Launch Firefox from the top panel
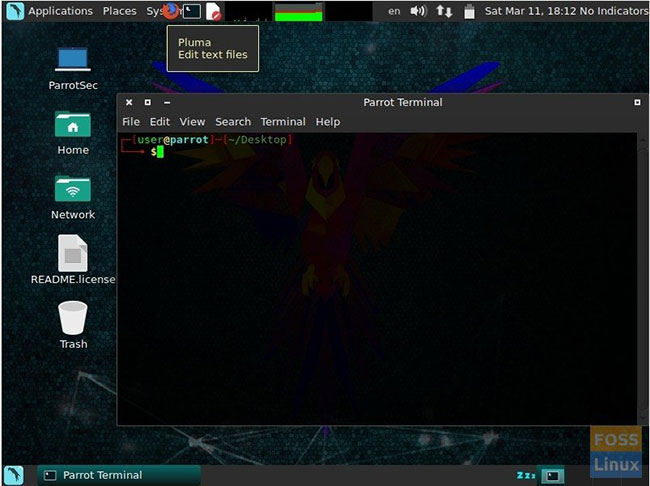 170,11
